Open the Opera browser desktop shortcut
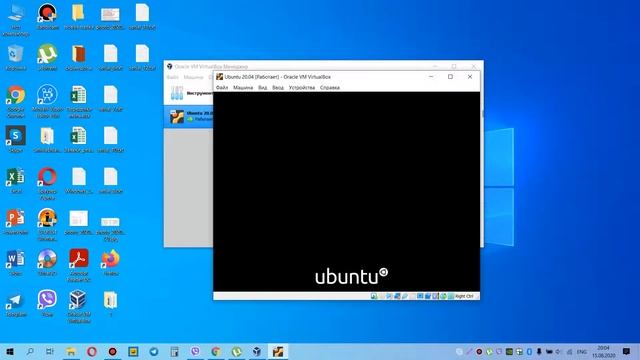 coord(47,183)
